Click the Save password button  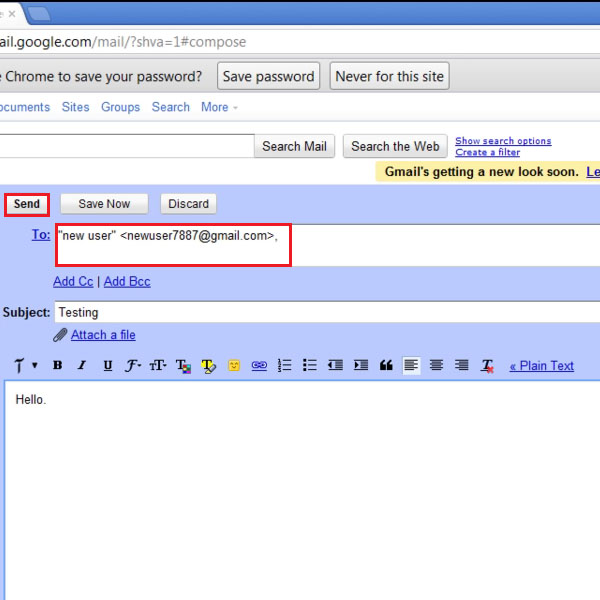(x=269, y=76)
